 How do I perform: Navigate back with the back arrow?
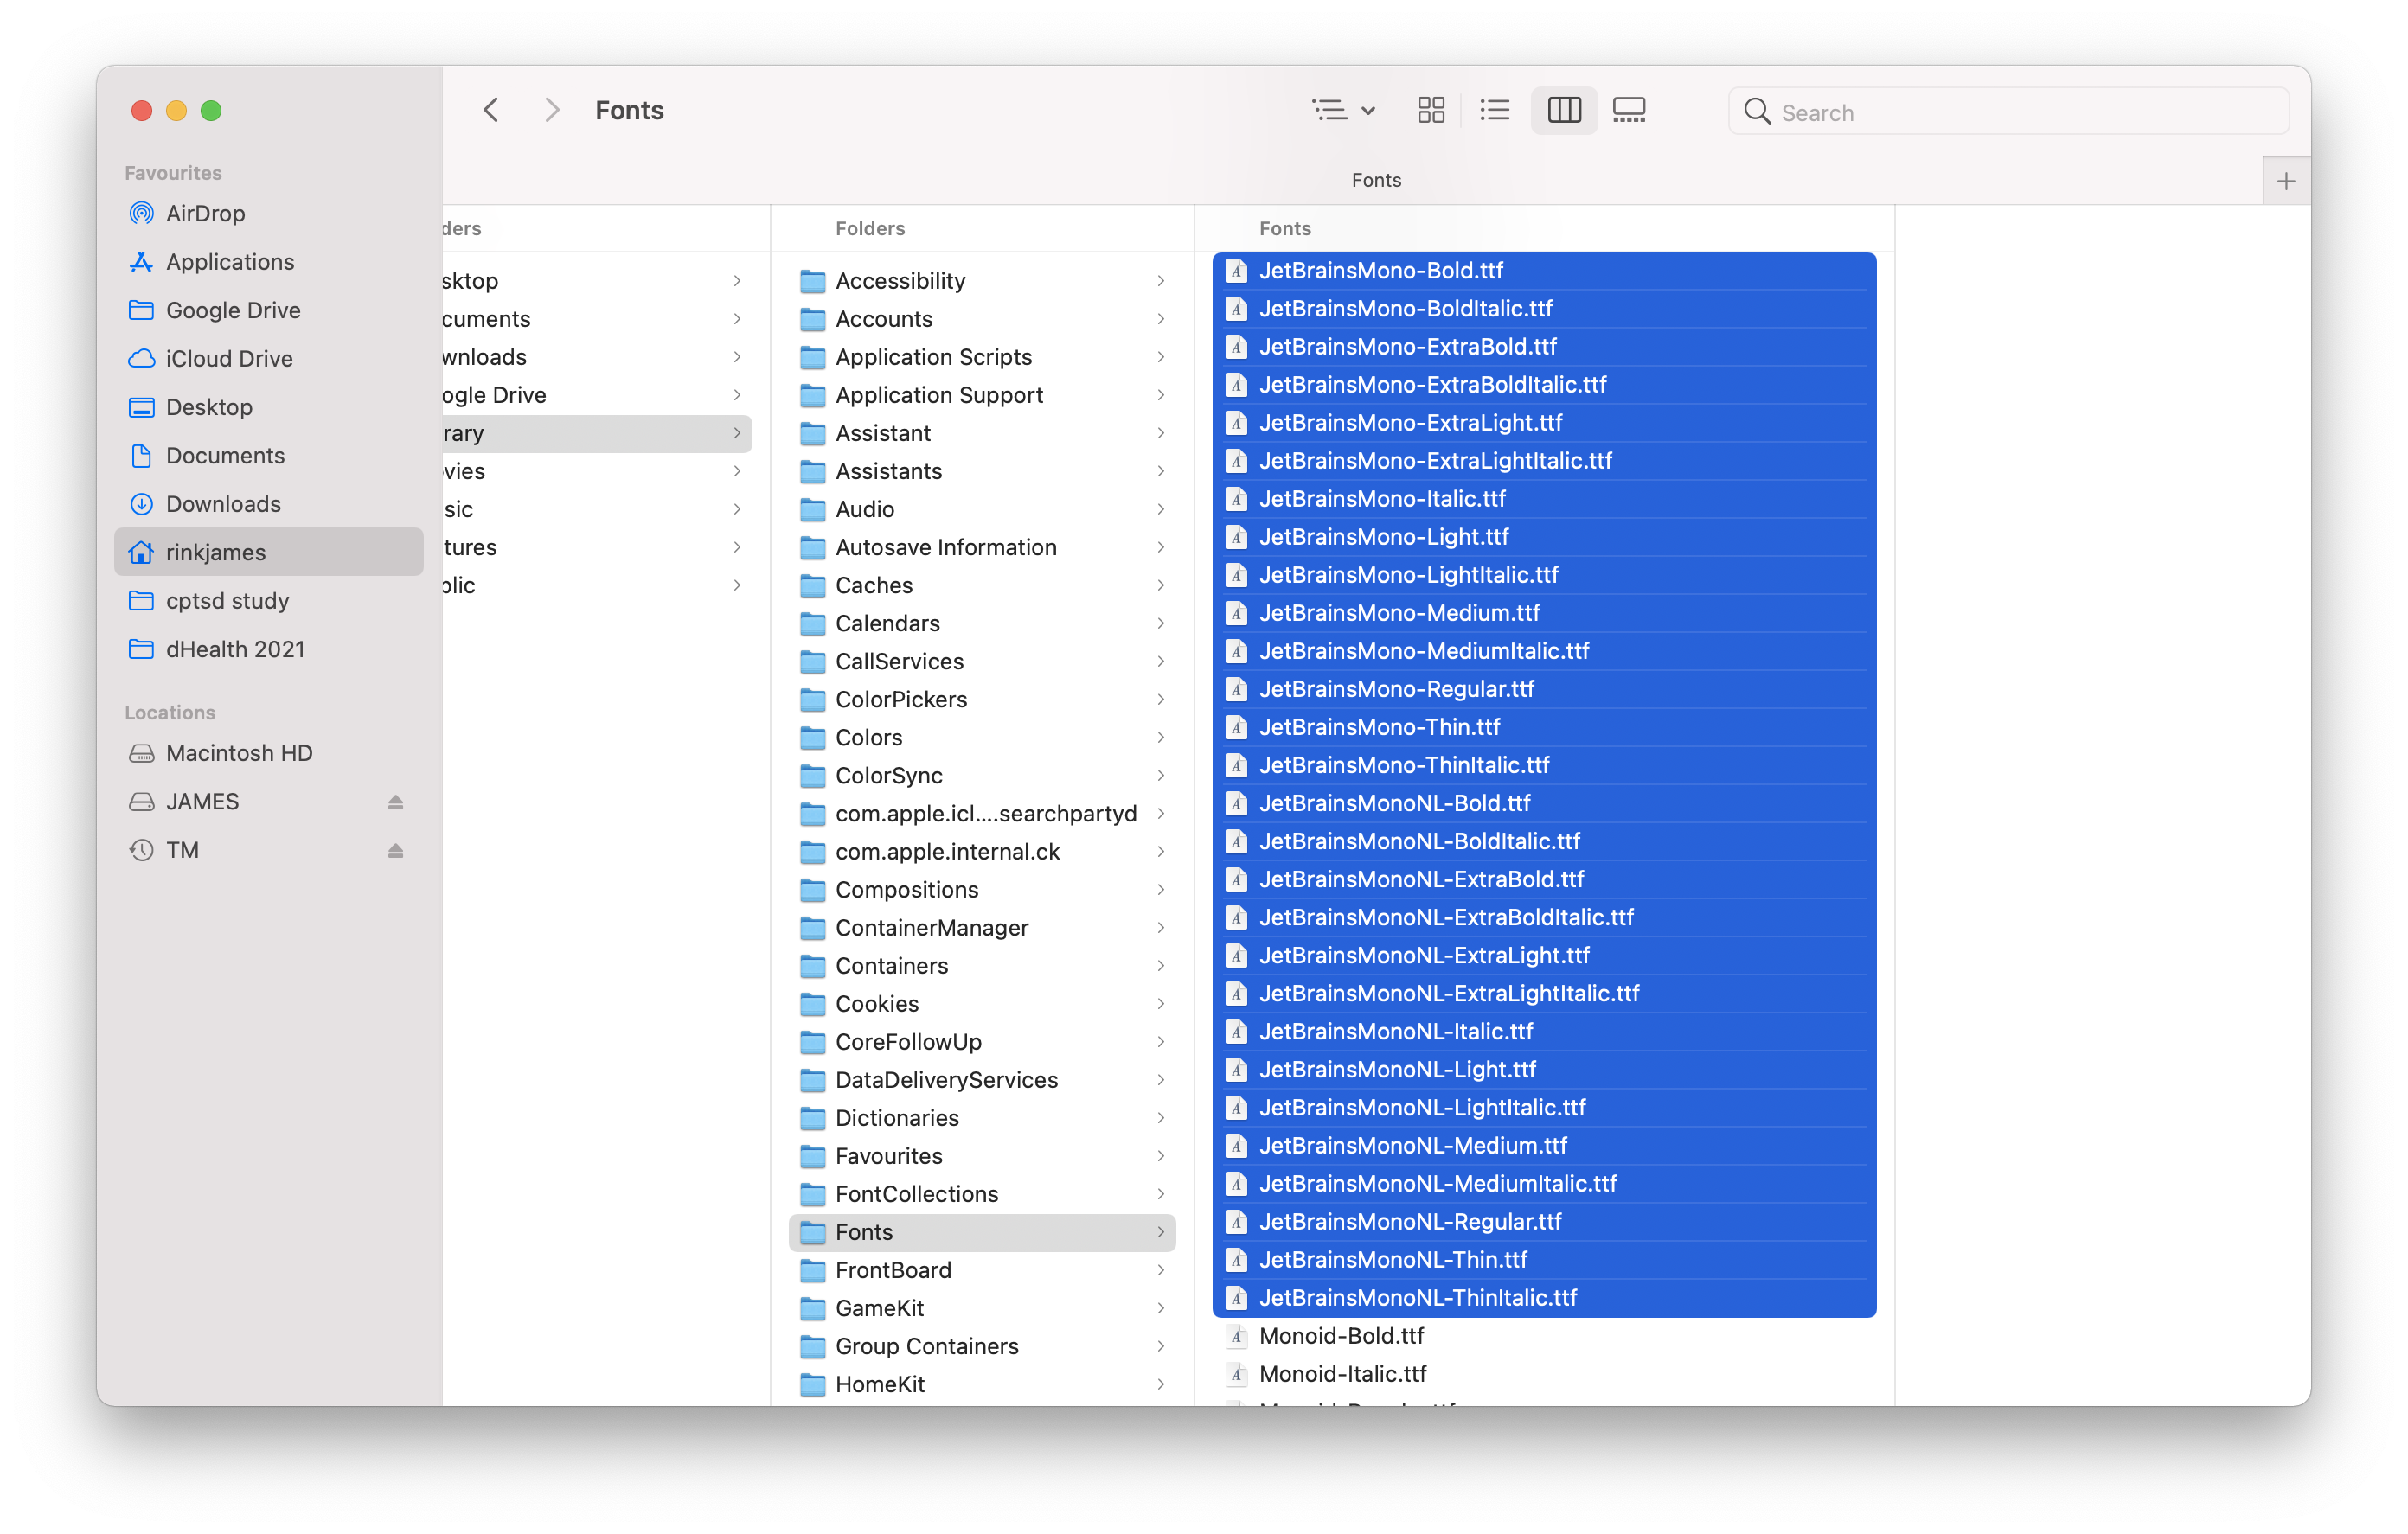pyautogui.click(x=491, y=109)
